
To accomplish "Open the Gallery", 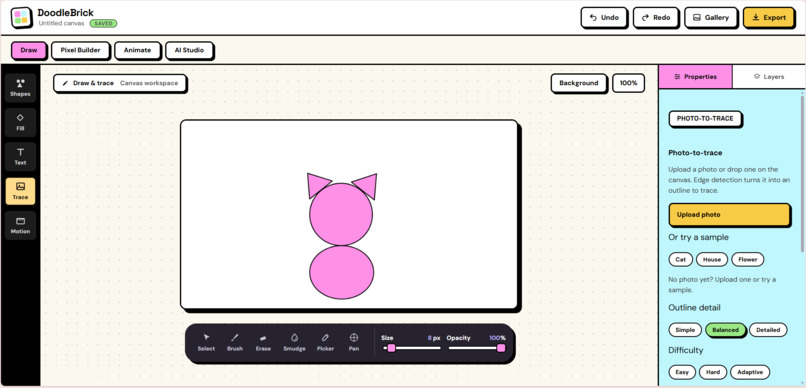I will [711, 17].
